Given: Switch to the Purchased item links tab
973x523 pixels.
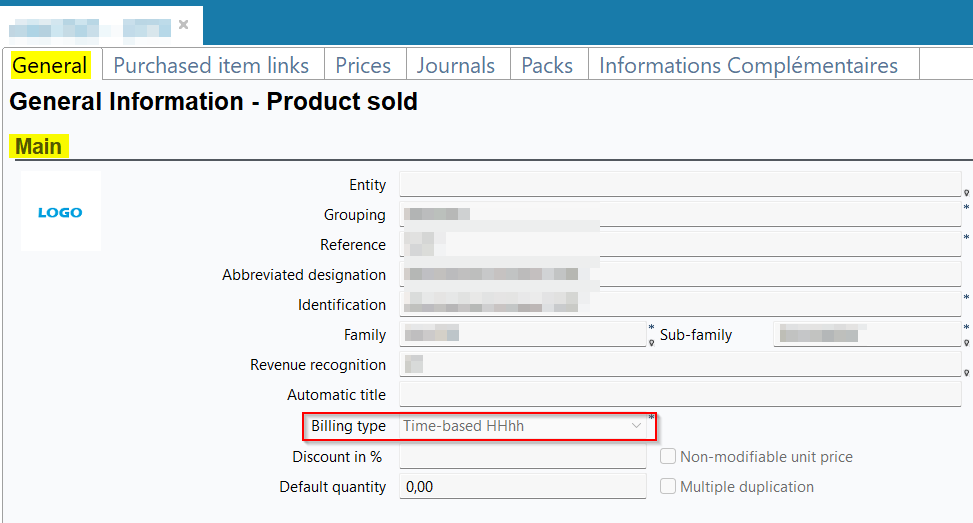Looking at the screenshot, I should coord(211,66).
